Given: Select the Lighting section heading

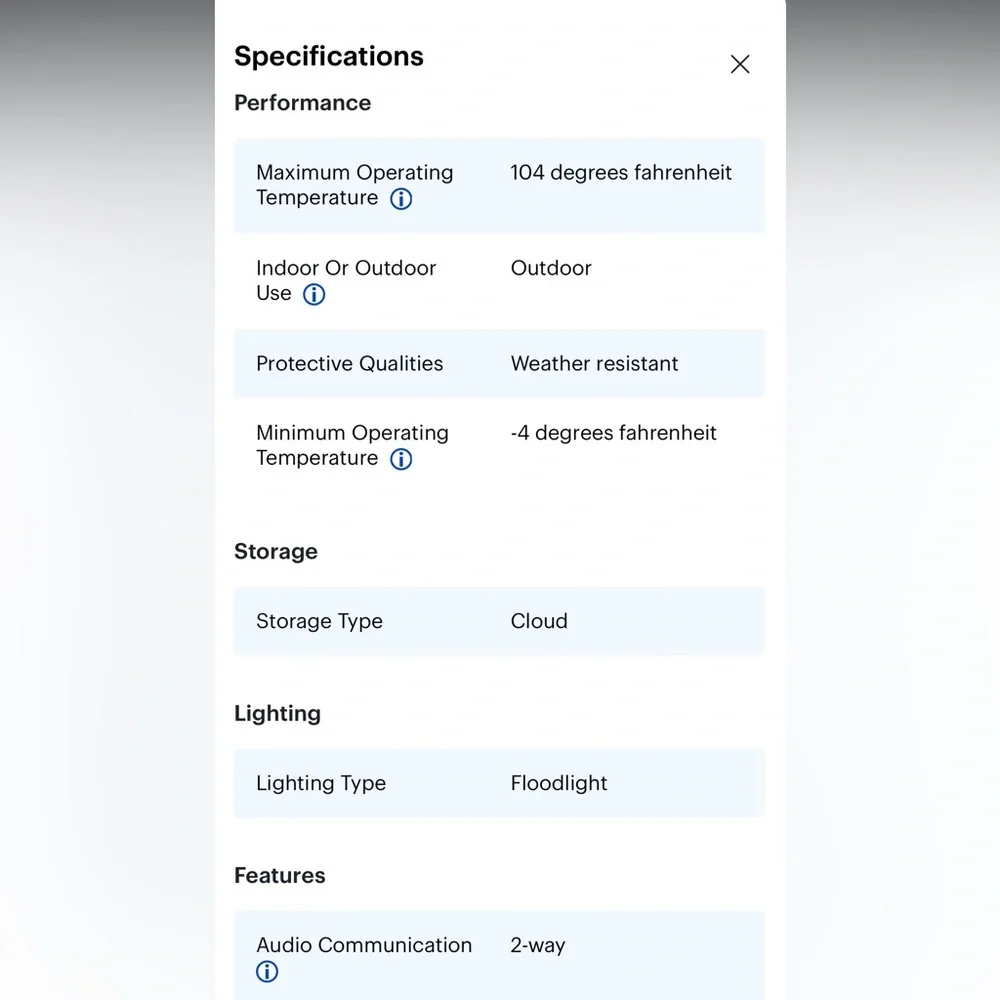Looking at the screenshot, I should click(277, 714).
